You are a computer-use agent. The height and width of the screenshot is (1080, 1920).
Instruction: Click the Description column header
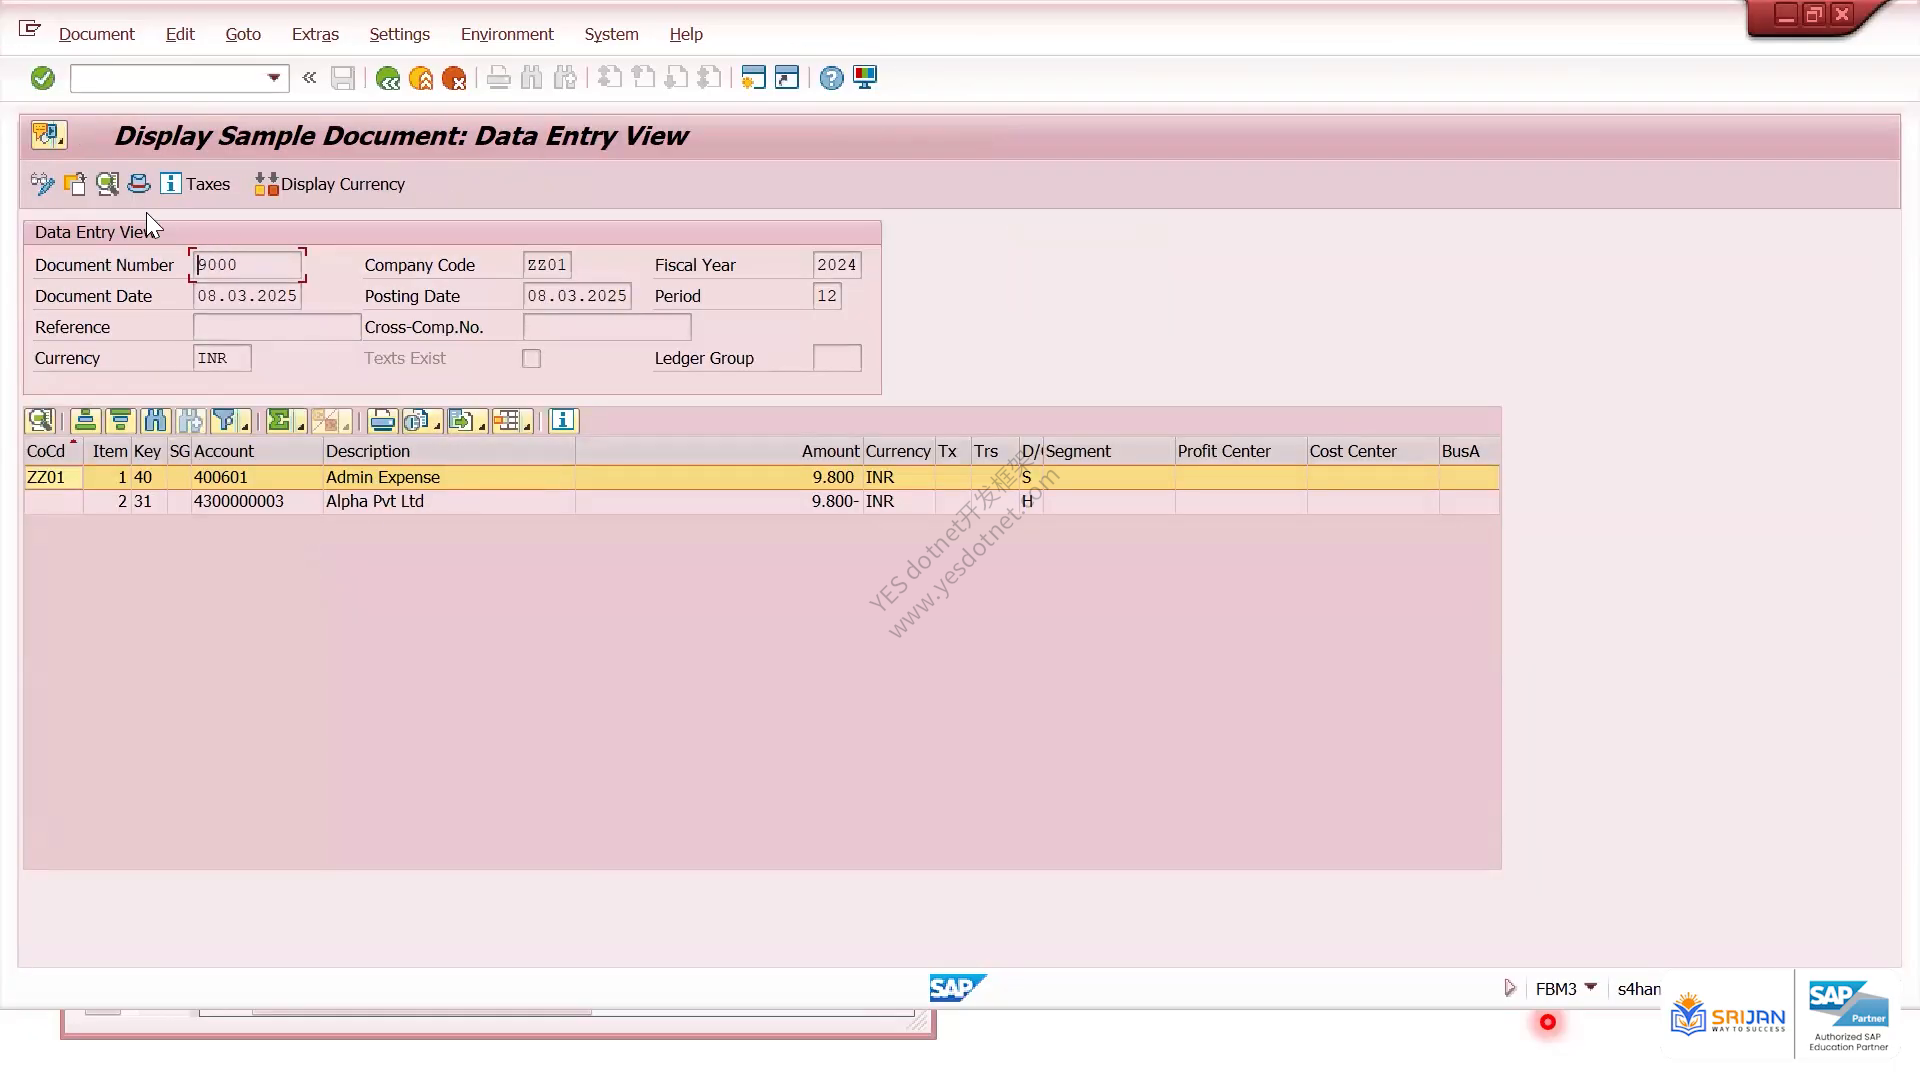(449, 451)
